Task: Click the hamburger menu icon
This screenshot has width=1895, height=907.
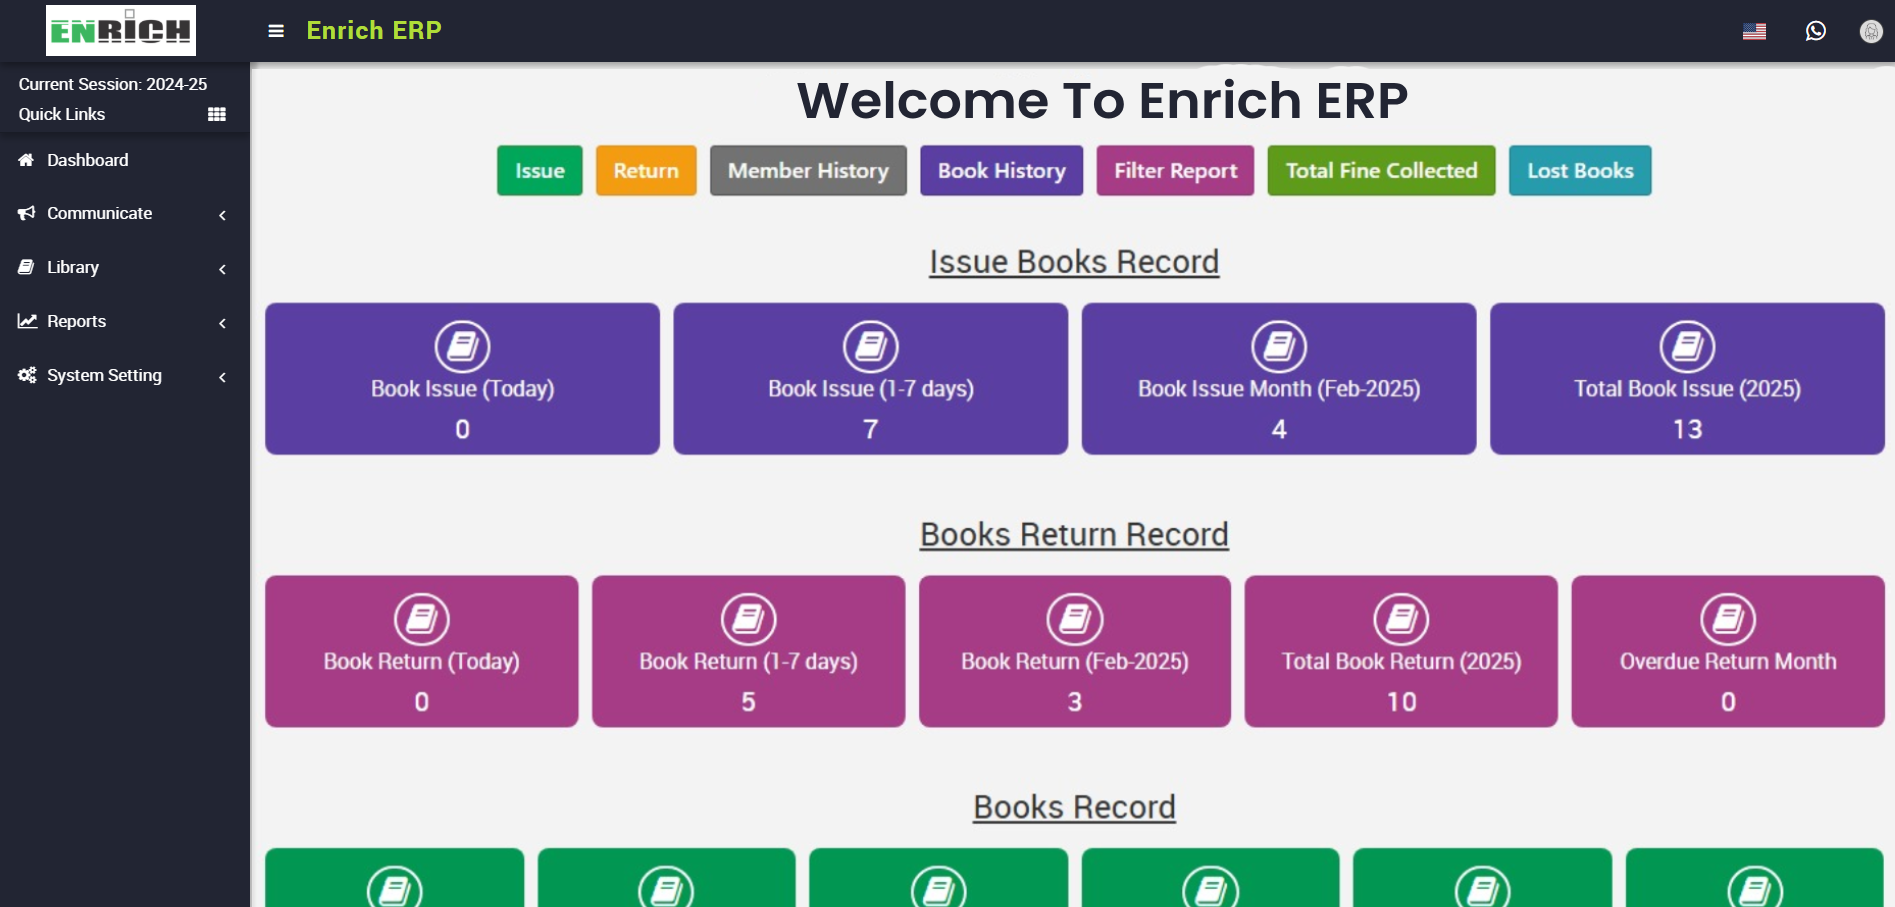Action: (276, 31)
